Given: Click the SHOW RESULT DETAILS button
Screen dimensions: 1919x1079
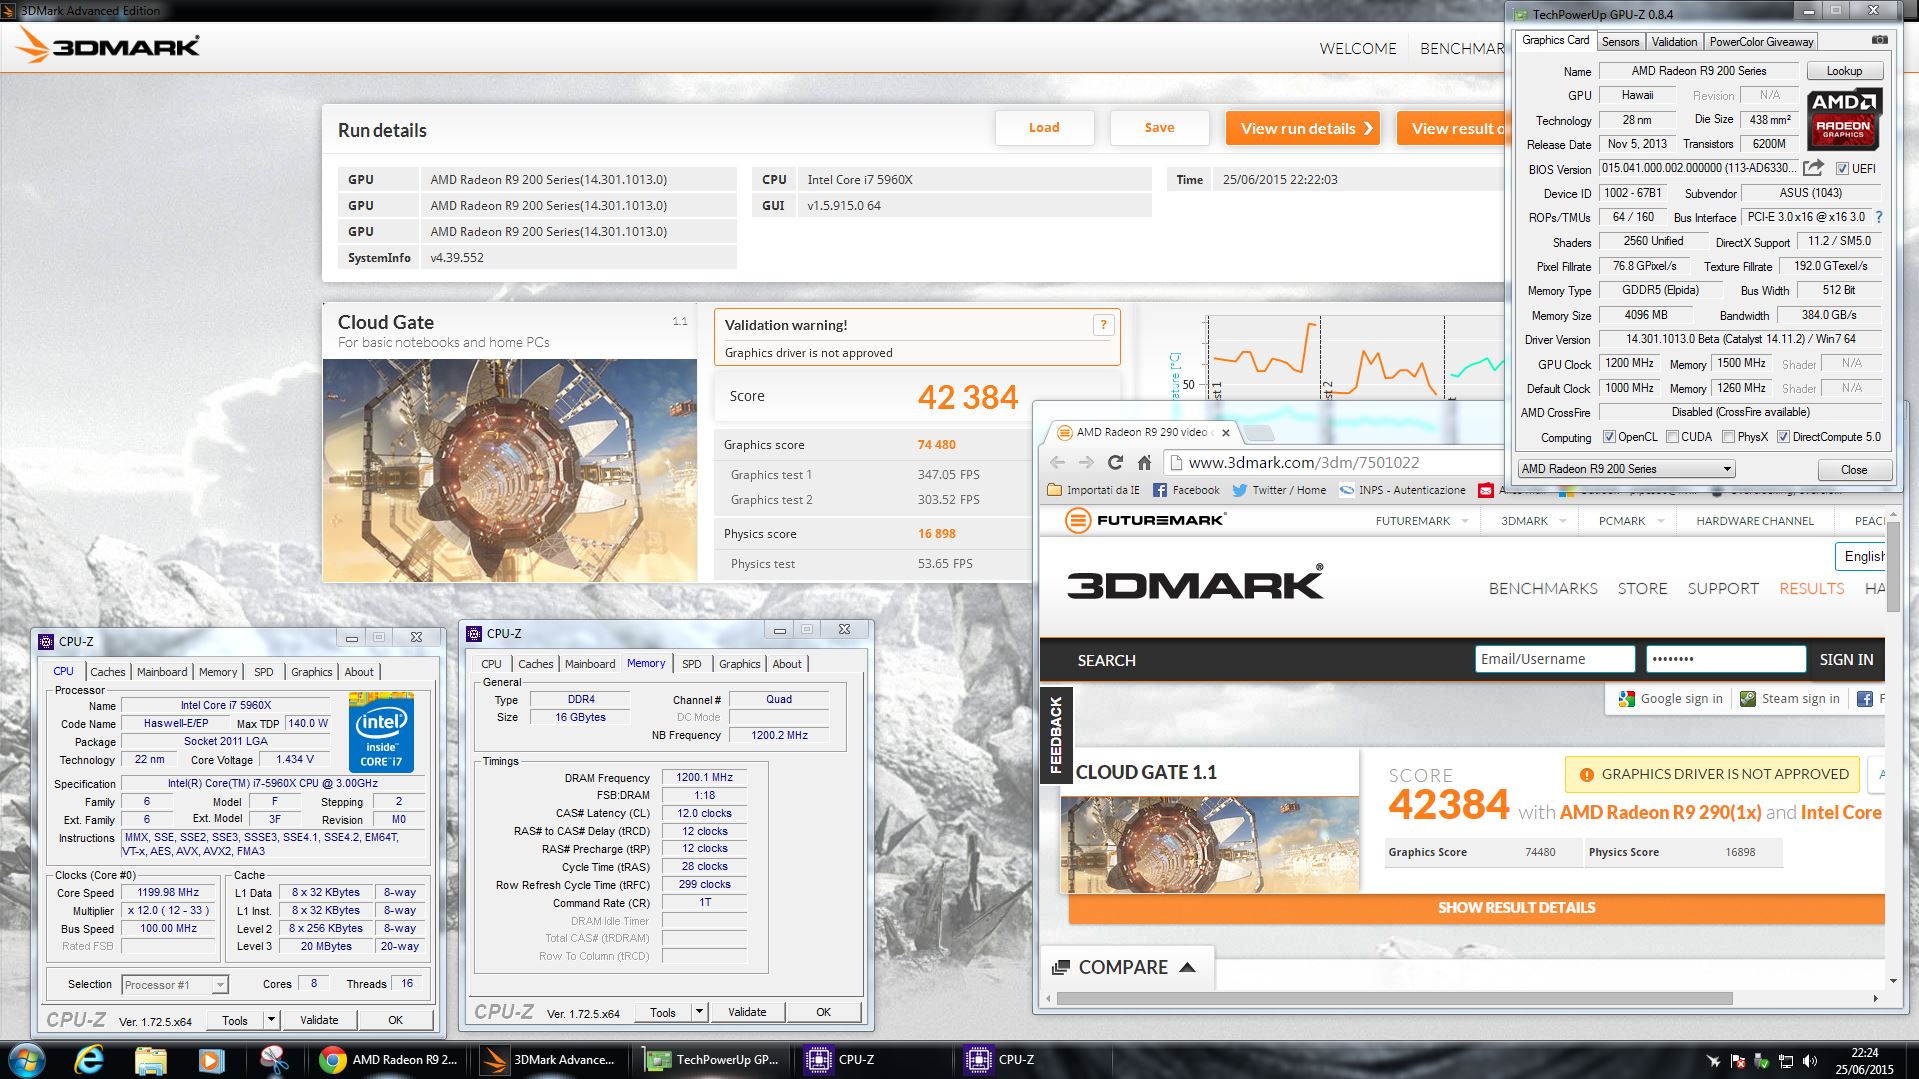Looking at the screenshot, I should (x=1477, y=908).
